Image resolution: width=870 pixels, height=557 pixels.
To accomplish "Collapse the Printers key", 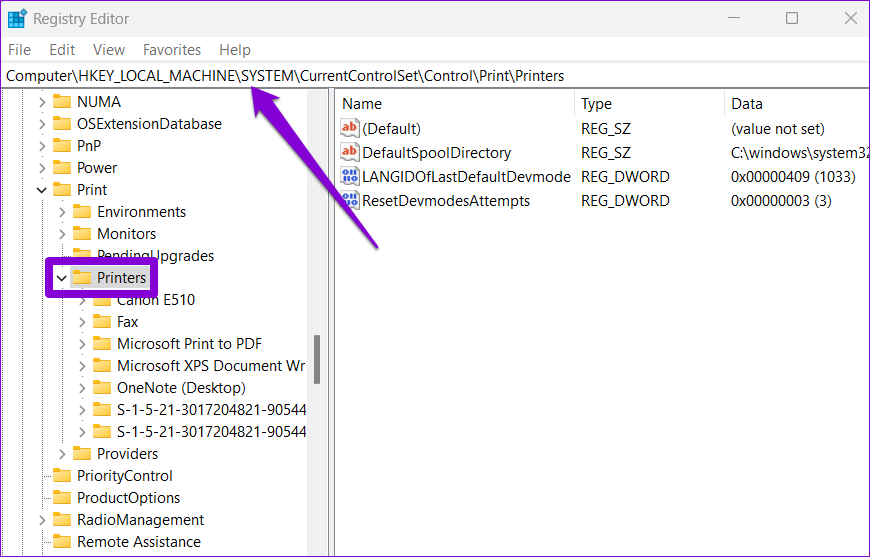I will [x=62, y=278].
